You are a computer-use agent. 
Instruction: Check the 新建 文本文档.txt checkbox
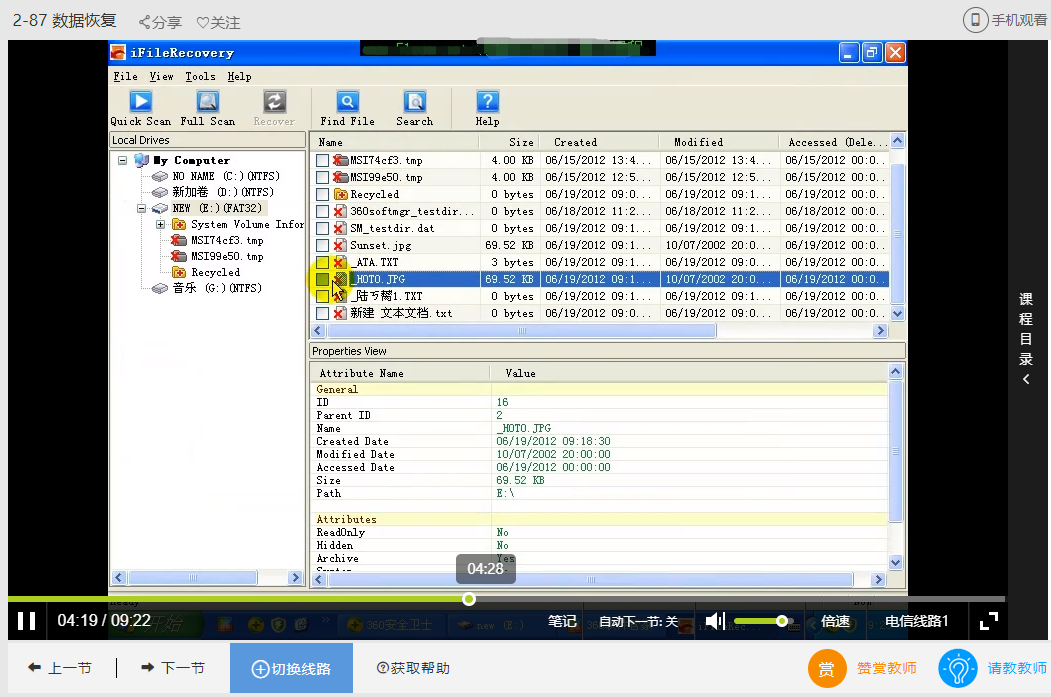click(x=322, y=314)
